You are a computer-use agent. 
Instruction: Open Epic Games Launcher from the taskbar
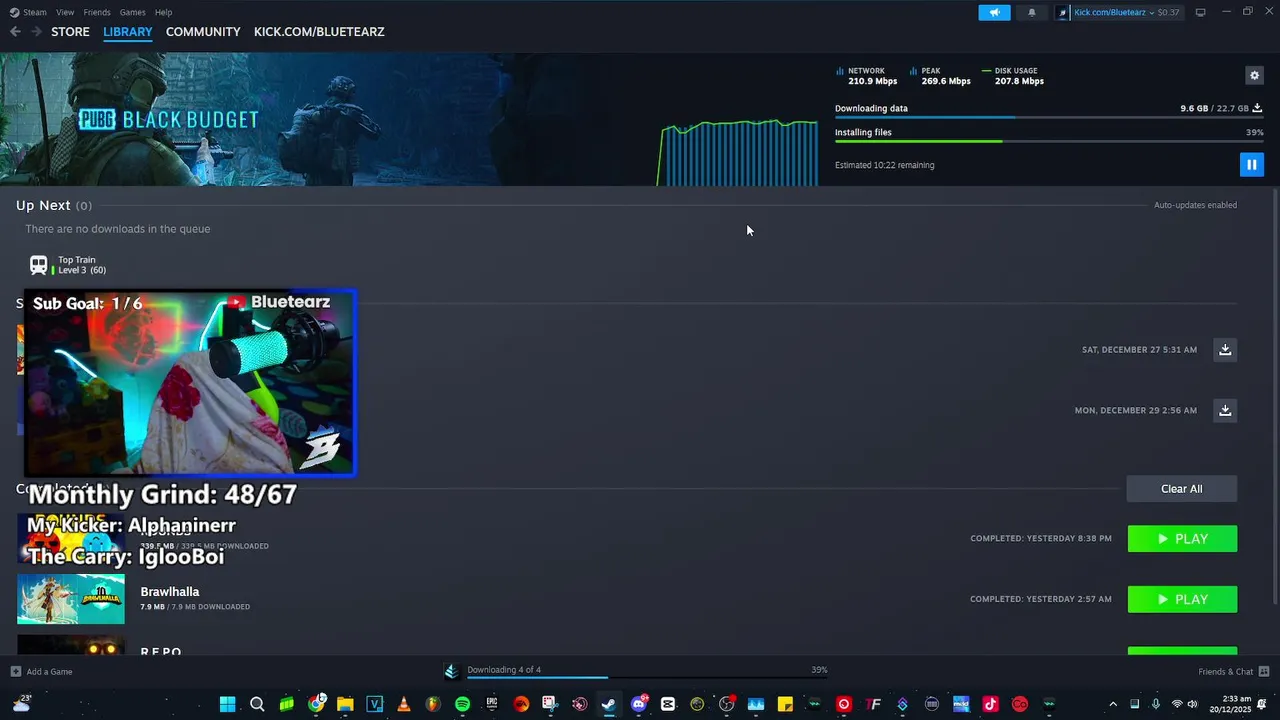click(492, 704)
